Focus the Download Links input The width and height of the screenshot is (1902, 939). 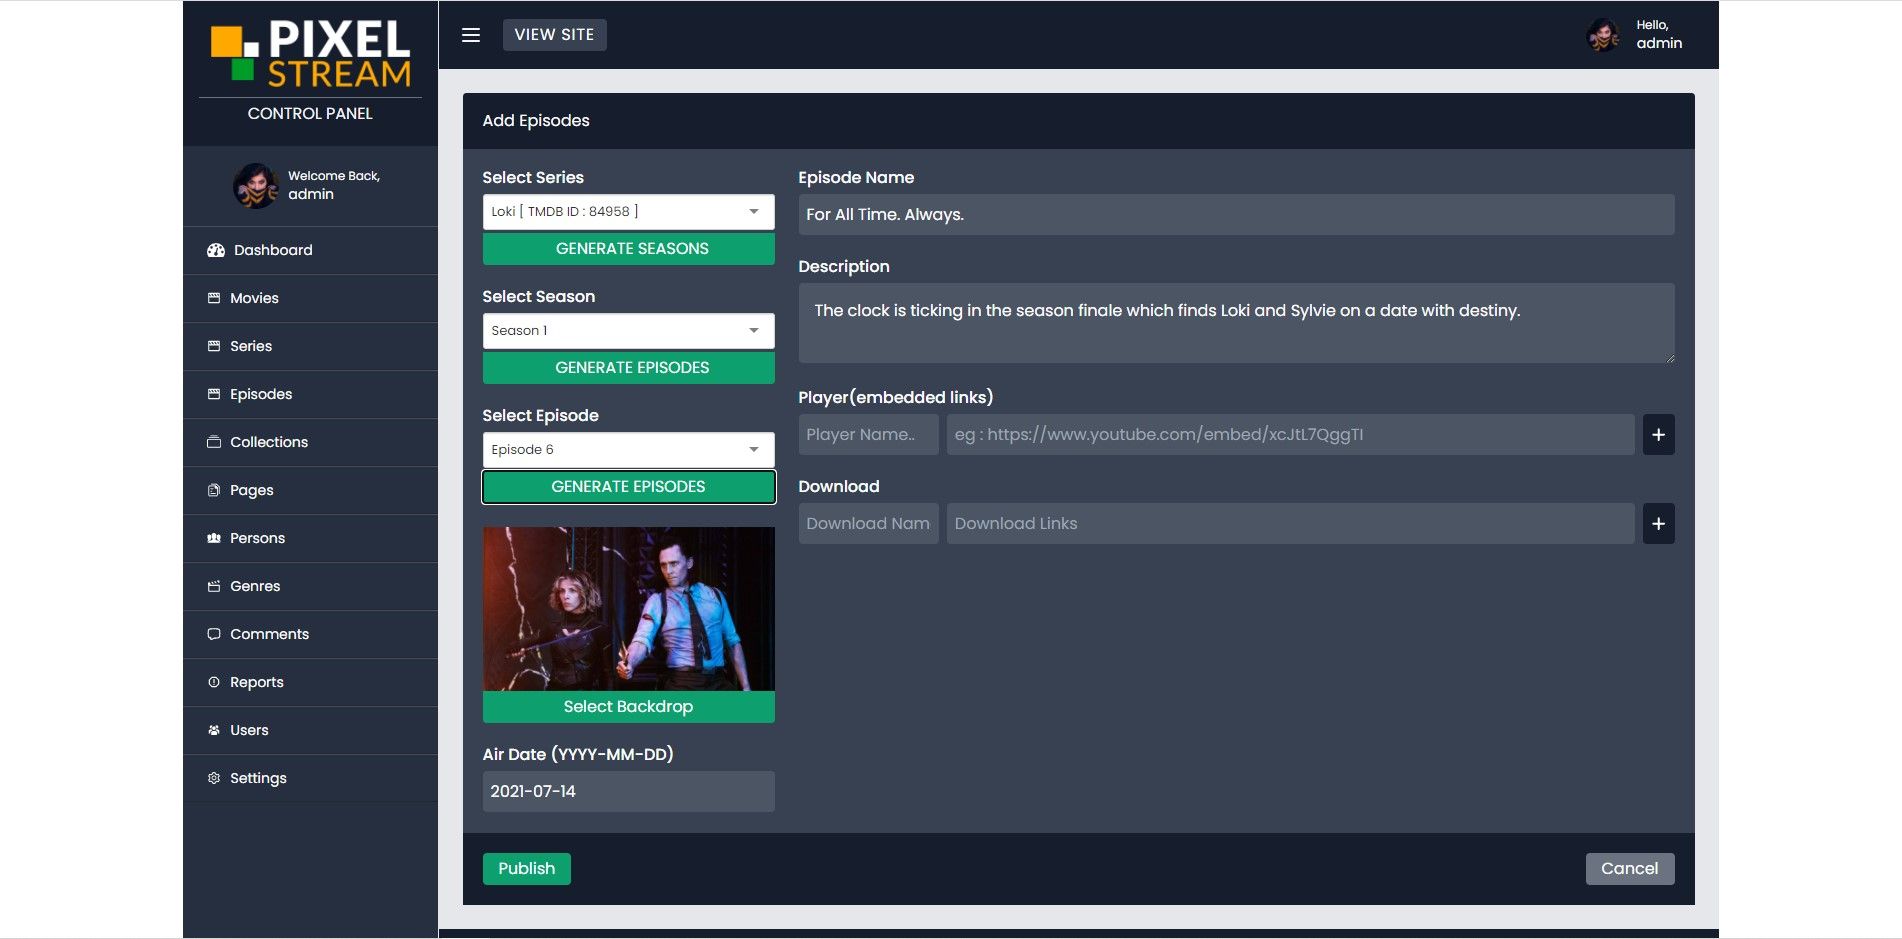[x=1290, y=524]
